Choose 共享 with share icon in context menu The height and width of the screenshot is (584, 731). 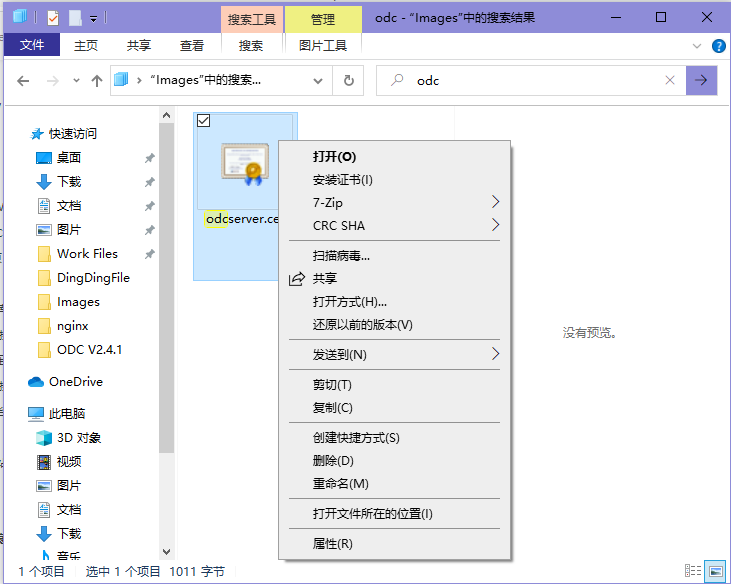pos(394,278)
